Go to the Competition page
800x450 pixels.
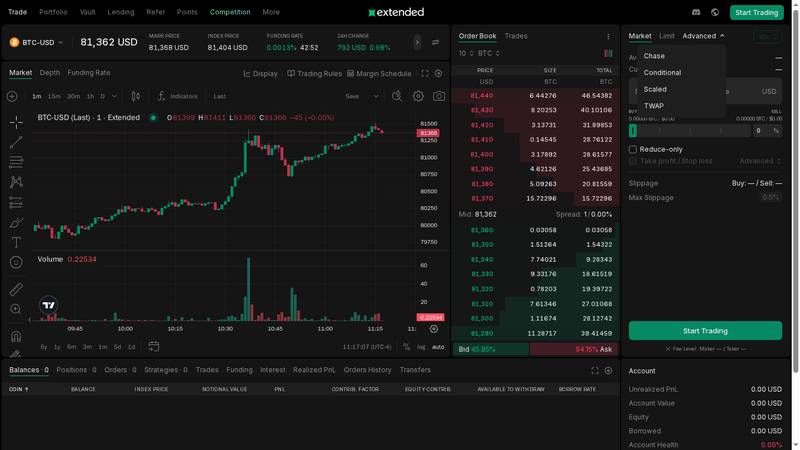point(230,12)
